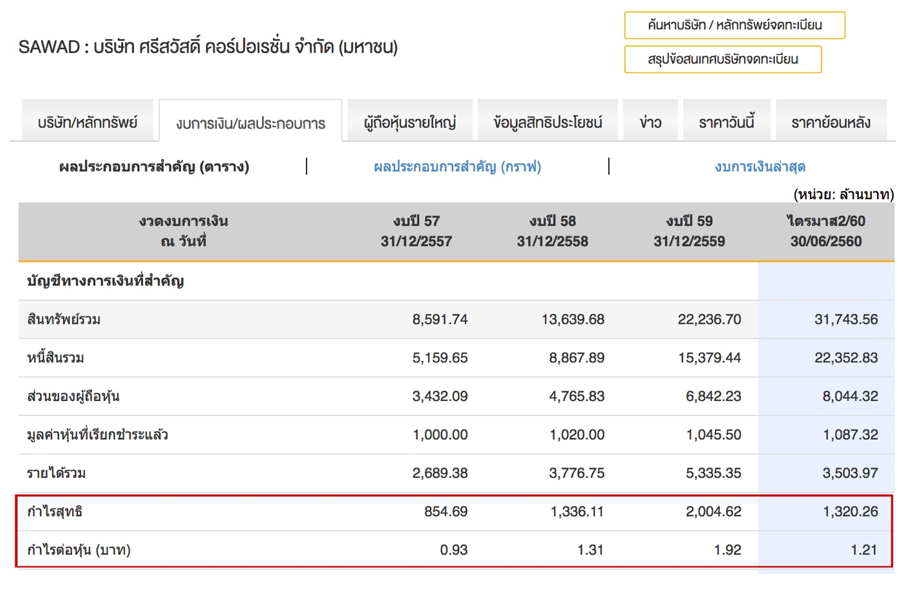Go to the ข้อมูลสิทธิประโยชน์ tab

pos(548,123)
